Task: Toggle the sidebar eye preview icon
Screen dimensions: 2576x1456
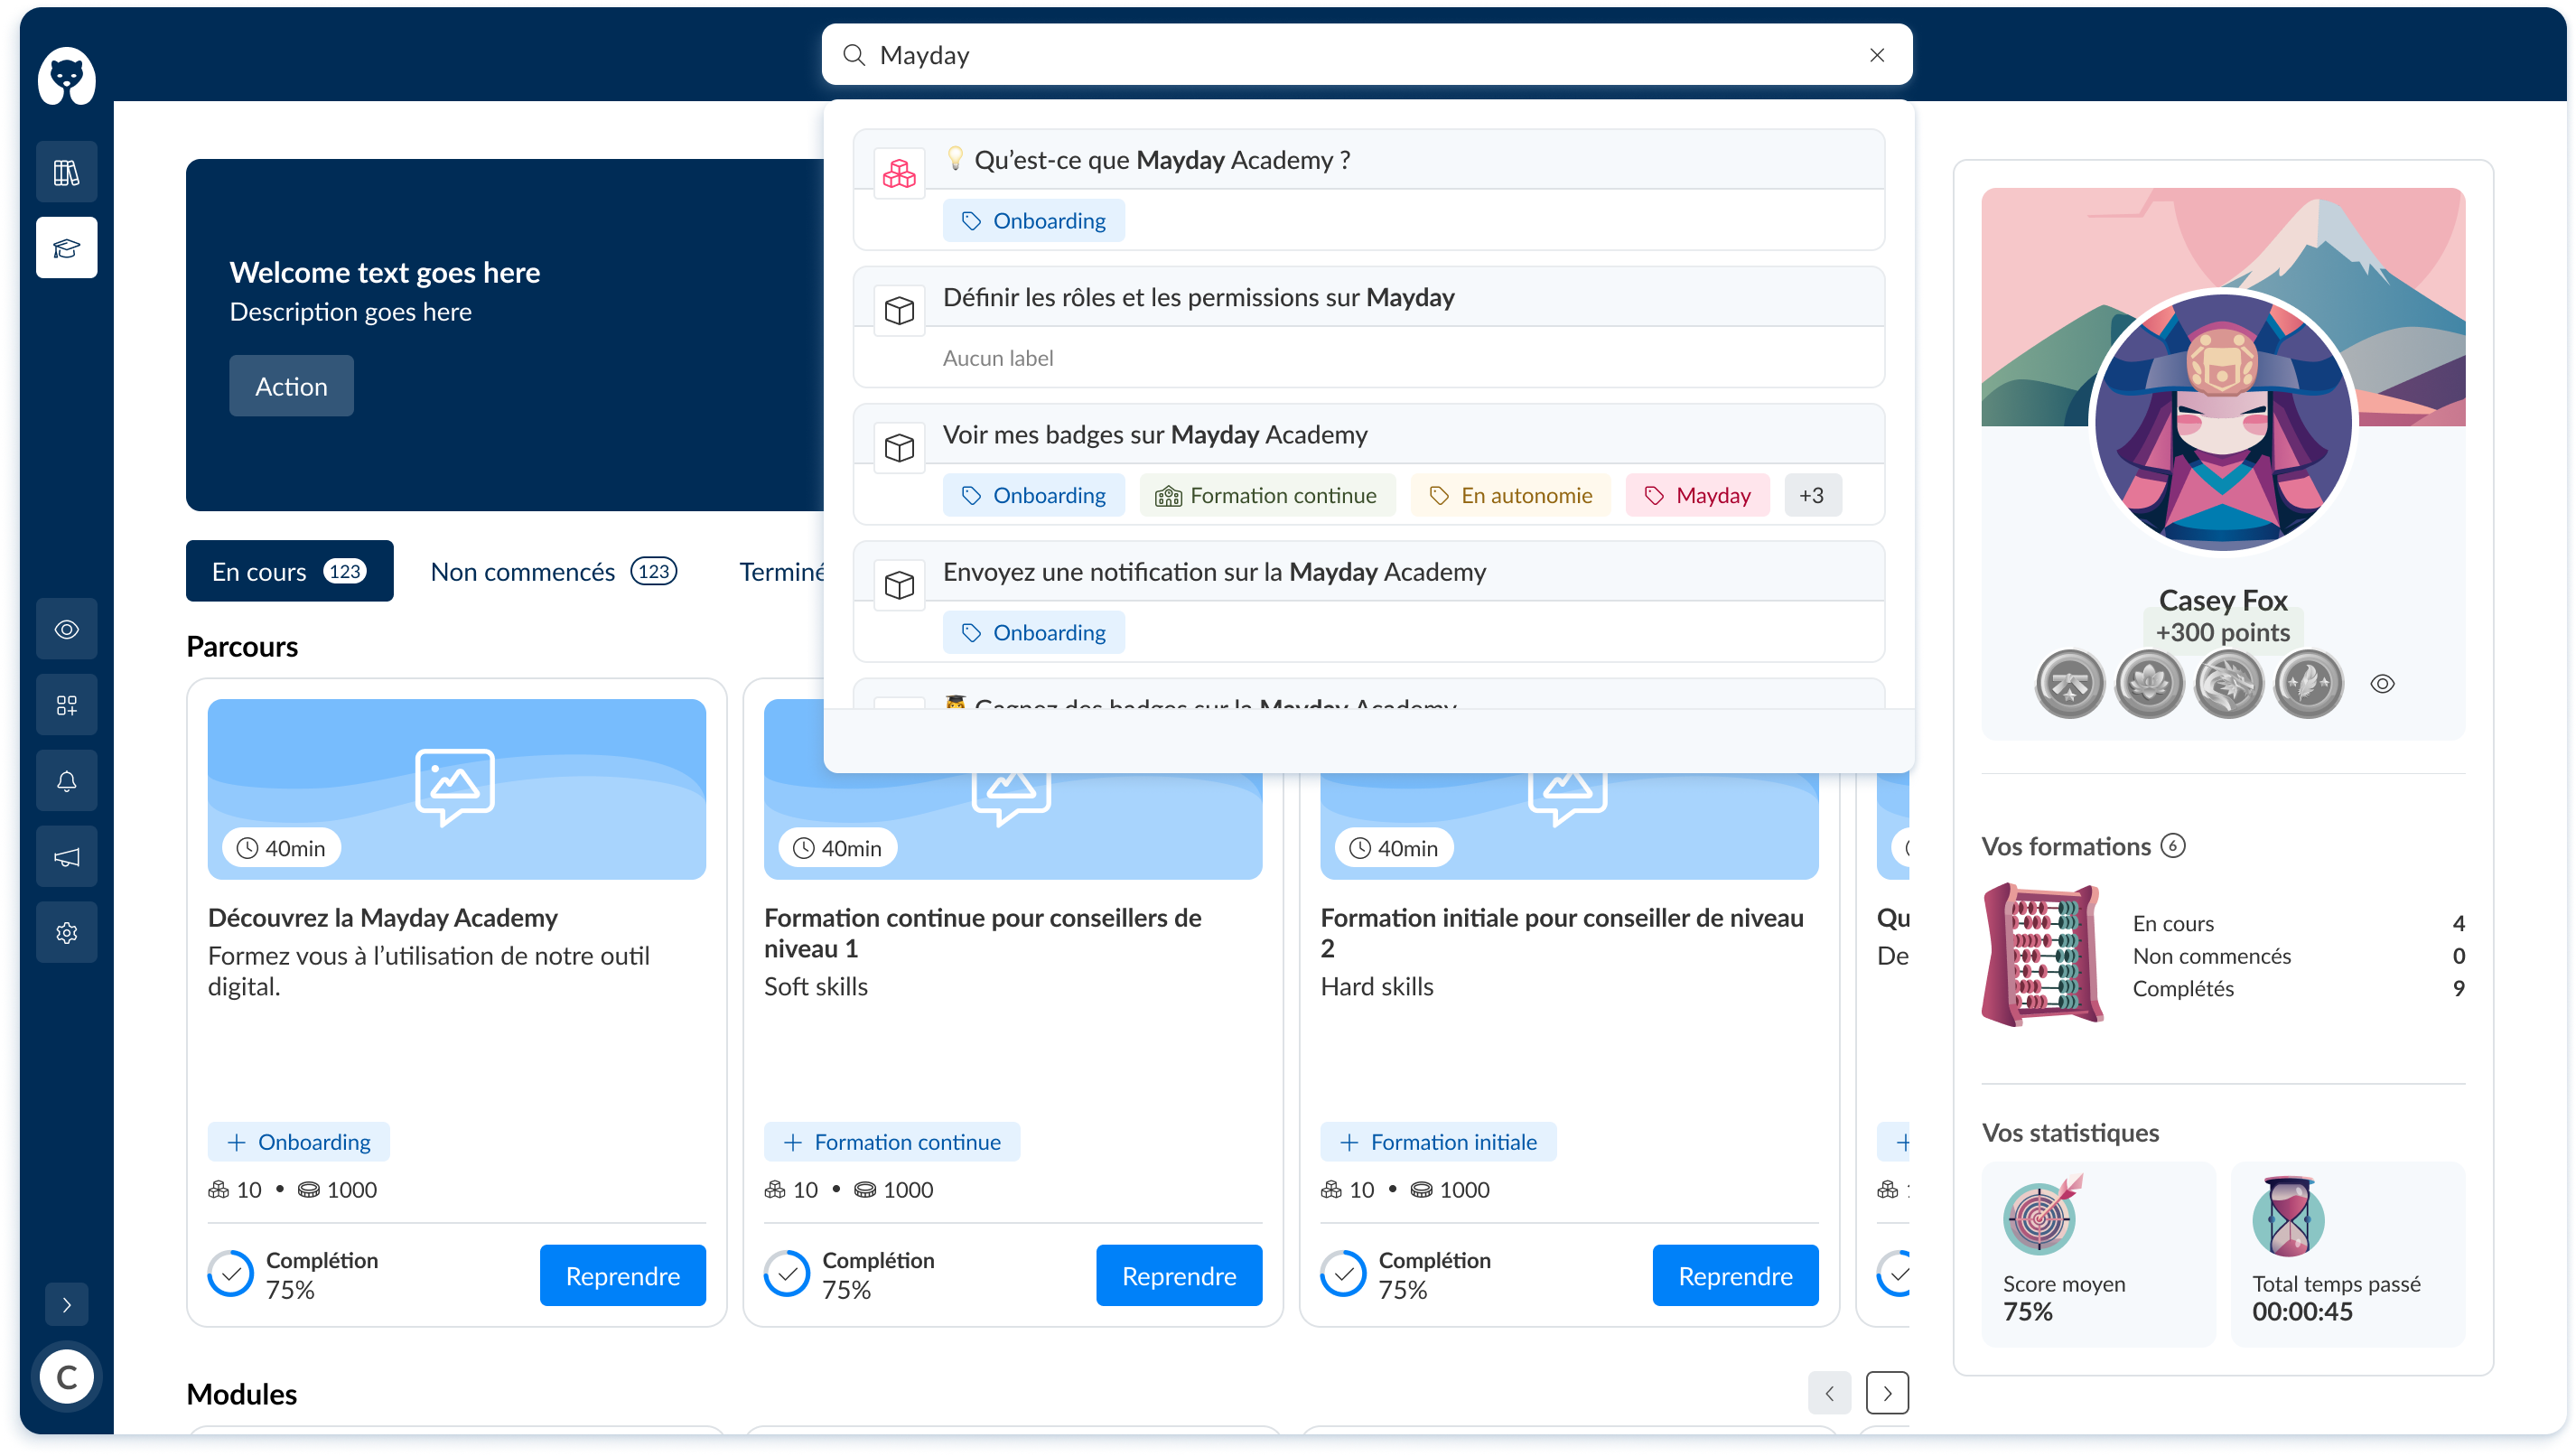Action: (66, 629)
